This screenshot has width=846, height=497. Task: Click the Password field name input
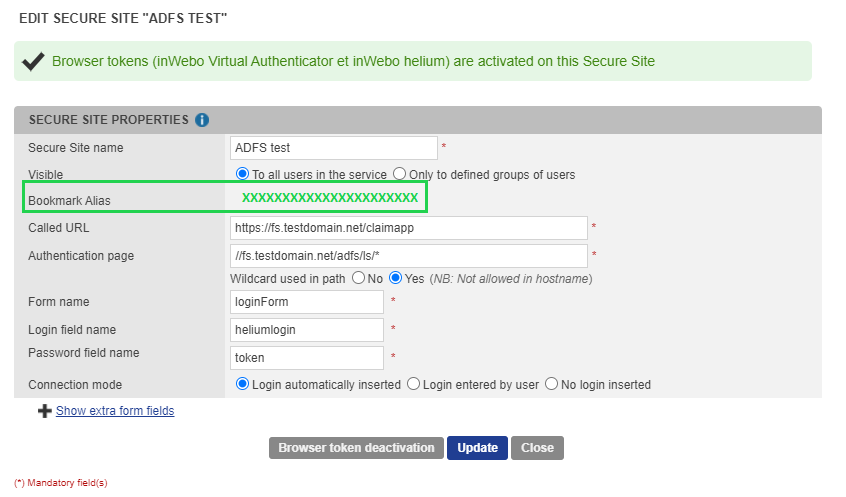pyautogui.click(x=307, y=357)
